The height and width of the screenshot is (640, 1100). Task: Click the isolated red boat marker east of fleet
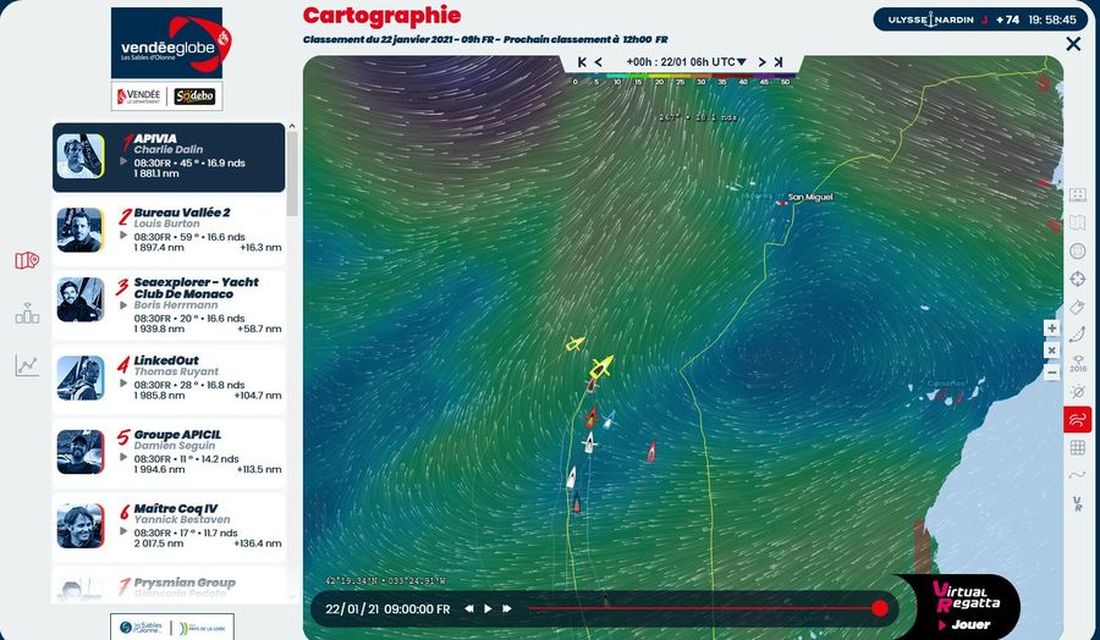point(651,453)
